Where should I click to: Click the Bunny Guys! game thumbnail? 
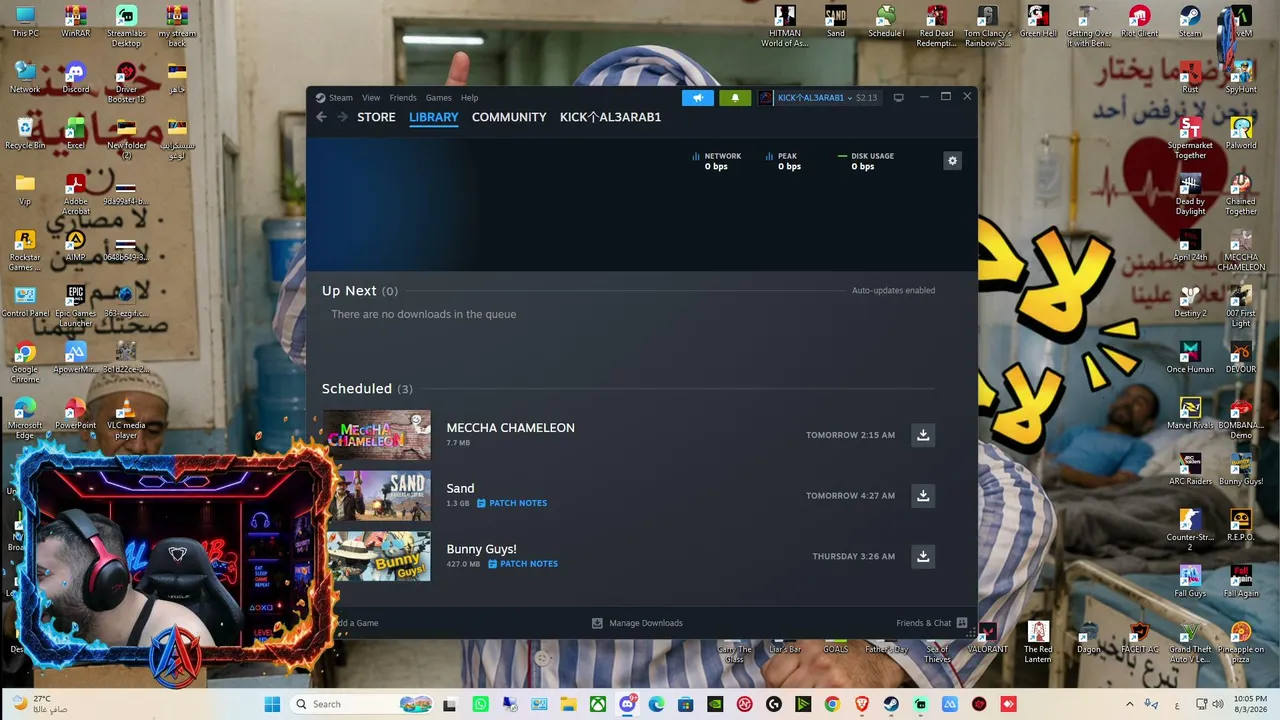376,556
